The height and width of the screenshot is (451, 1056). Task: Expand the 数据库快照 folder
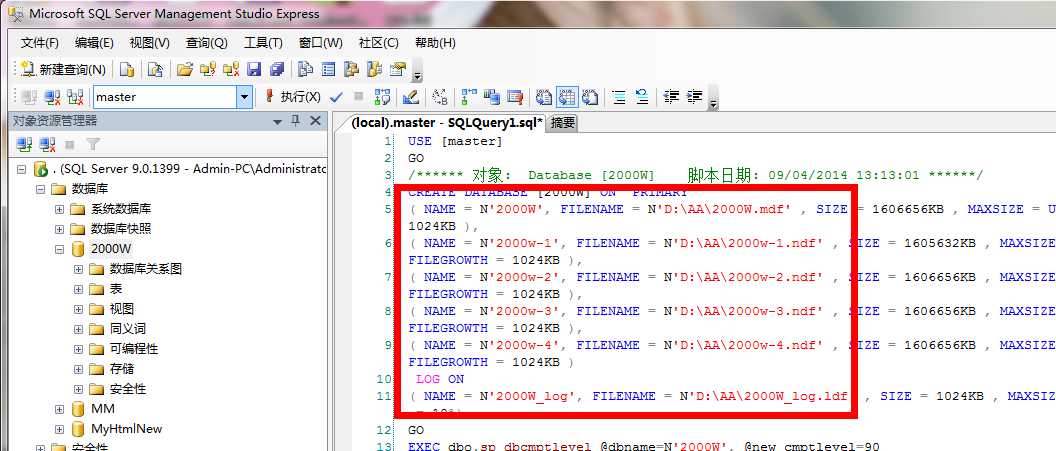pos(59,229)
